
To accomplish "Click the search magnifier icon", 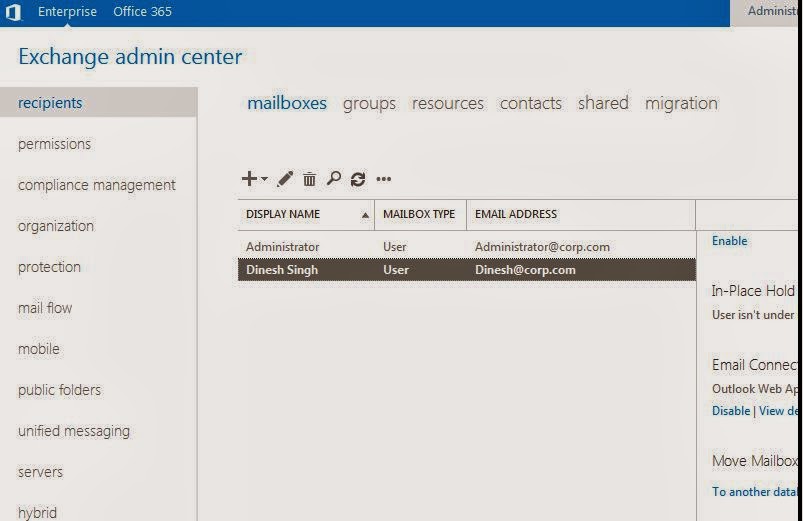I will [x=334, y=178].
